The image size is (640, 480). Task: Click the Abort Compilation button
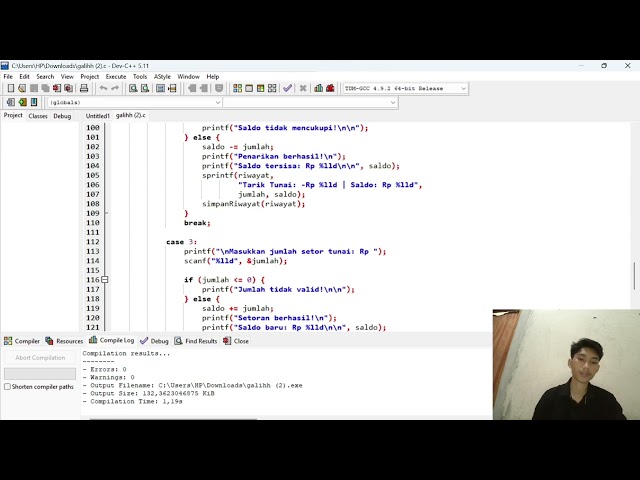click(x=40, y=358)
